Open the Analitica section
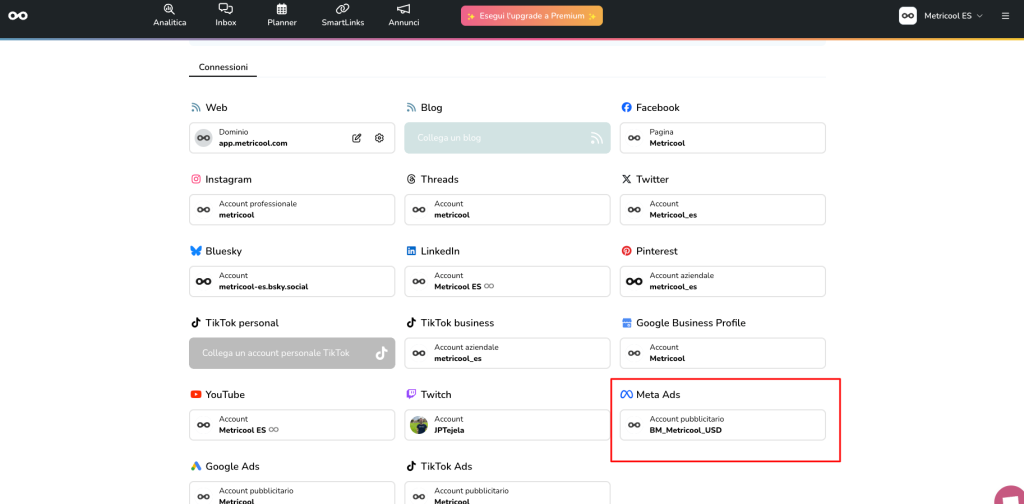 click(x=169, y=15)
